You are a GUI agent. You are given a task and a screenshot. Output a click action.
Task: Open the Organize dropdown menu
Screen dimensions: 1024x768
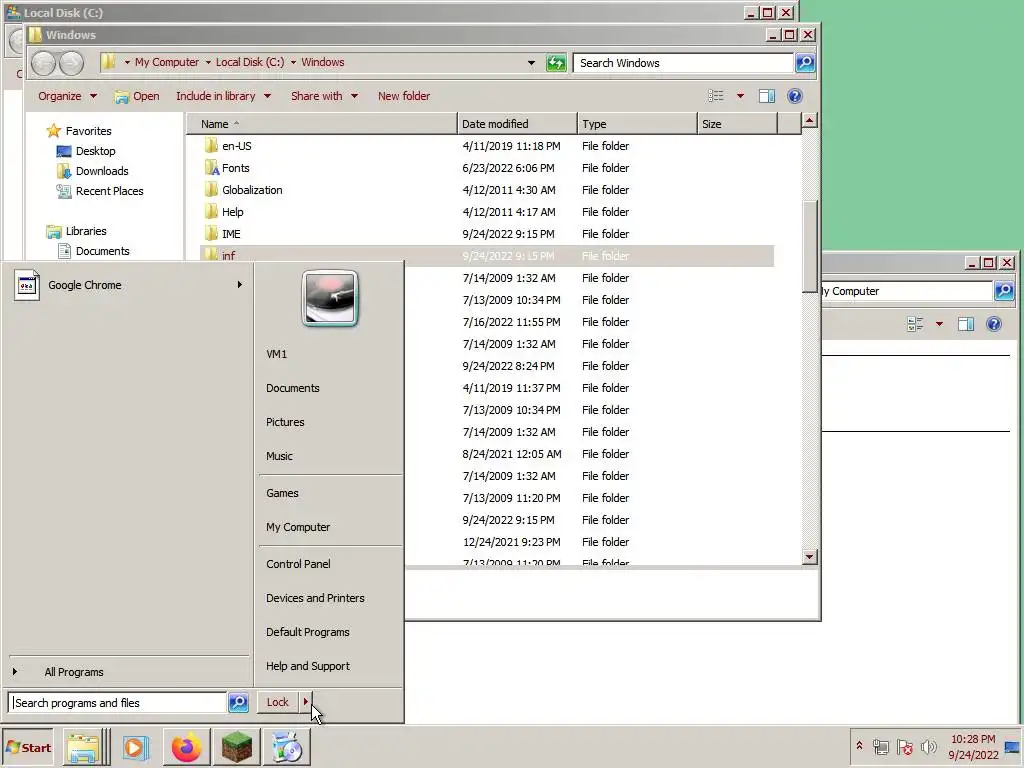click(67, 96)
